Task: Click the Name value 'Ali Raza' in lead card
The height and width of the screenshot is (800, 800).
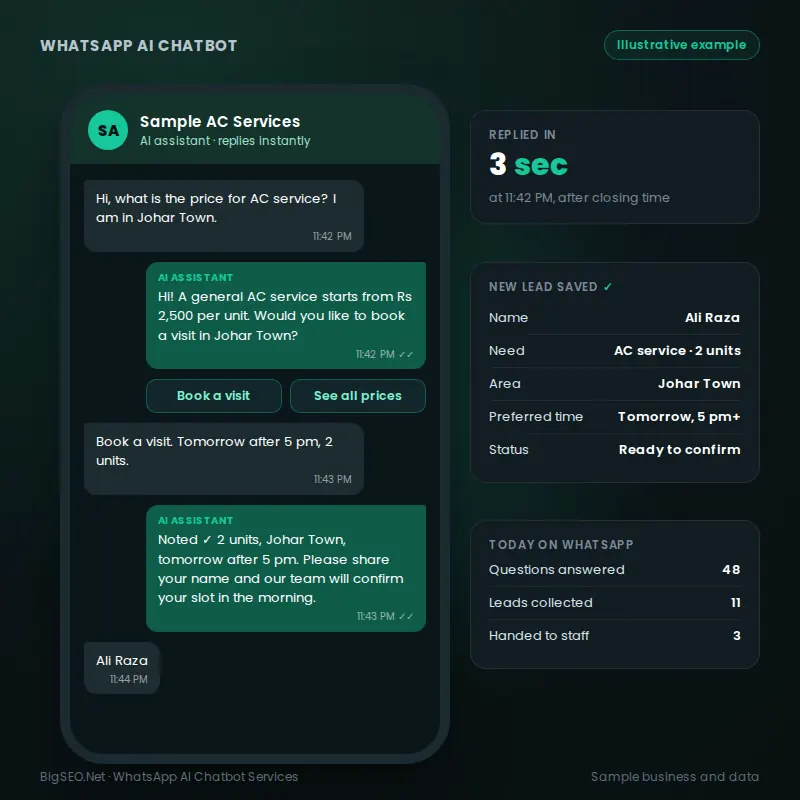Action: 712,317
